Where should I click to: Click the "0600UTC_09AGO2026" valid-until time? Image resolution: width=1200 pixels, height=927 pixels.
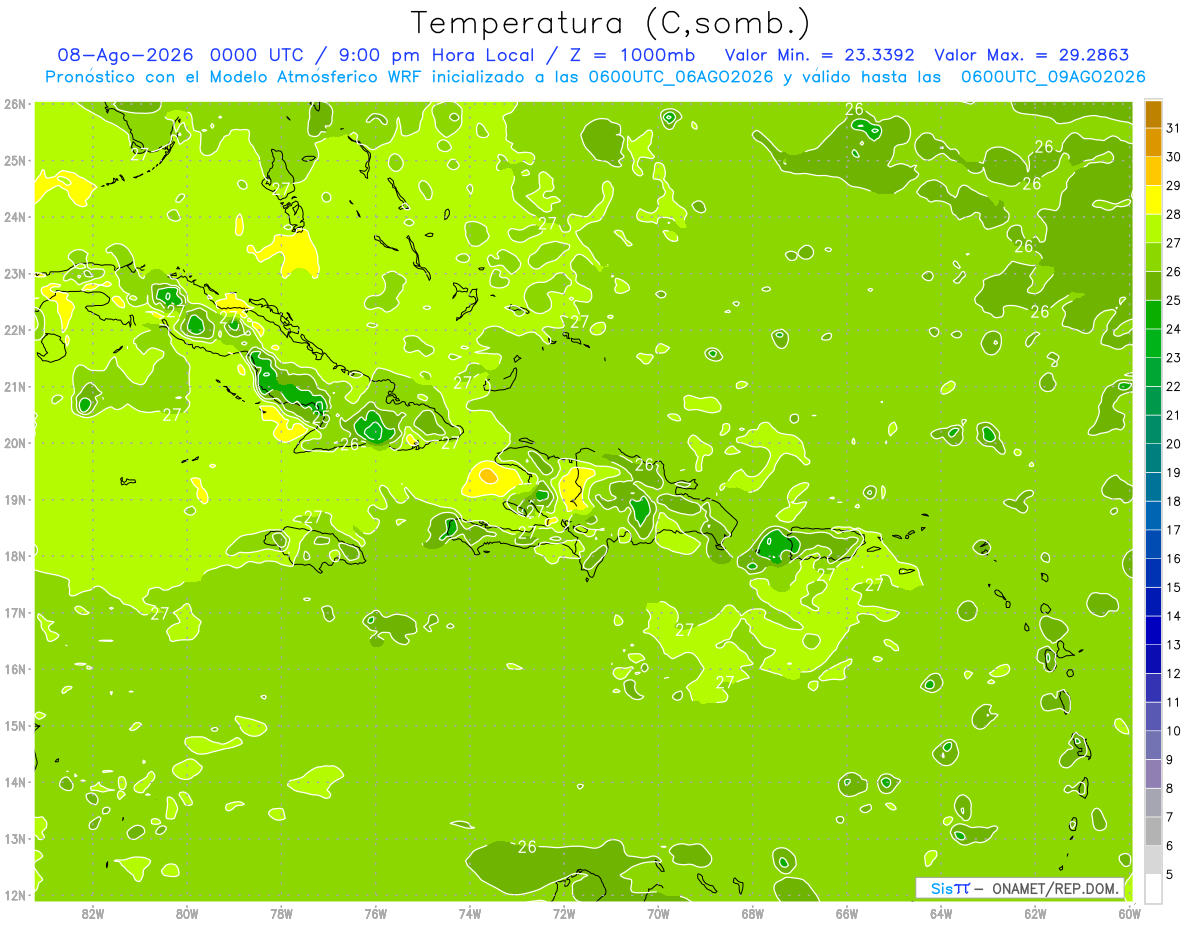tap(1053, 76)
